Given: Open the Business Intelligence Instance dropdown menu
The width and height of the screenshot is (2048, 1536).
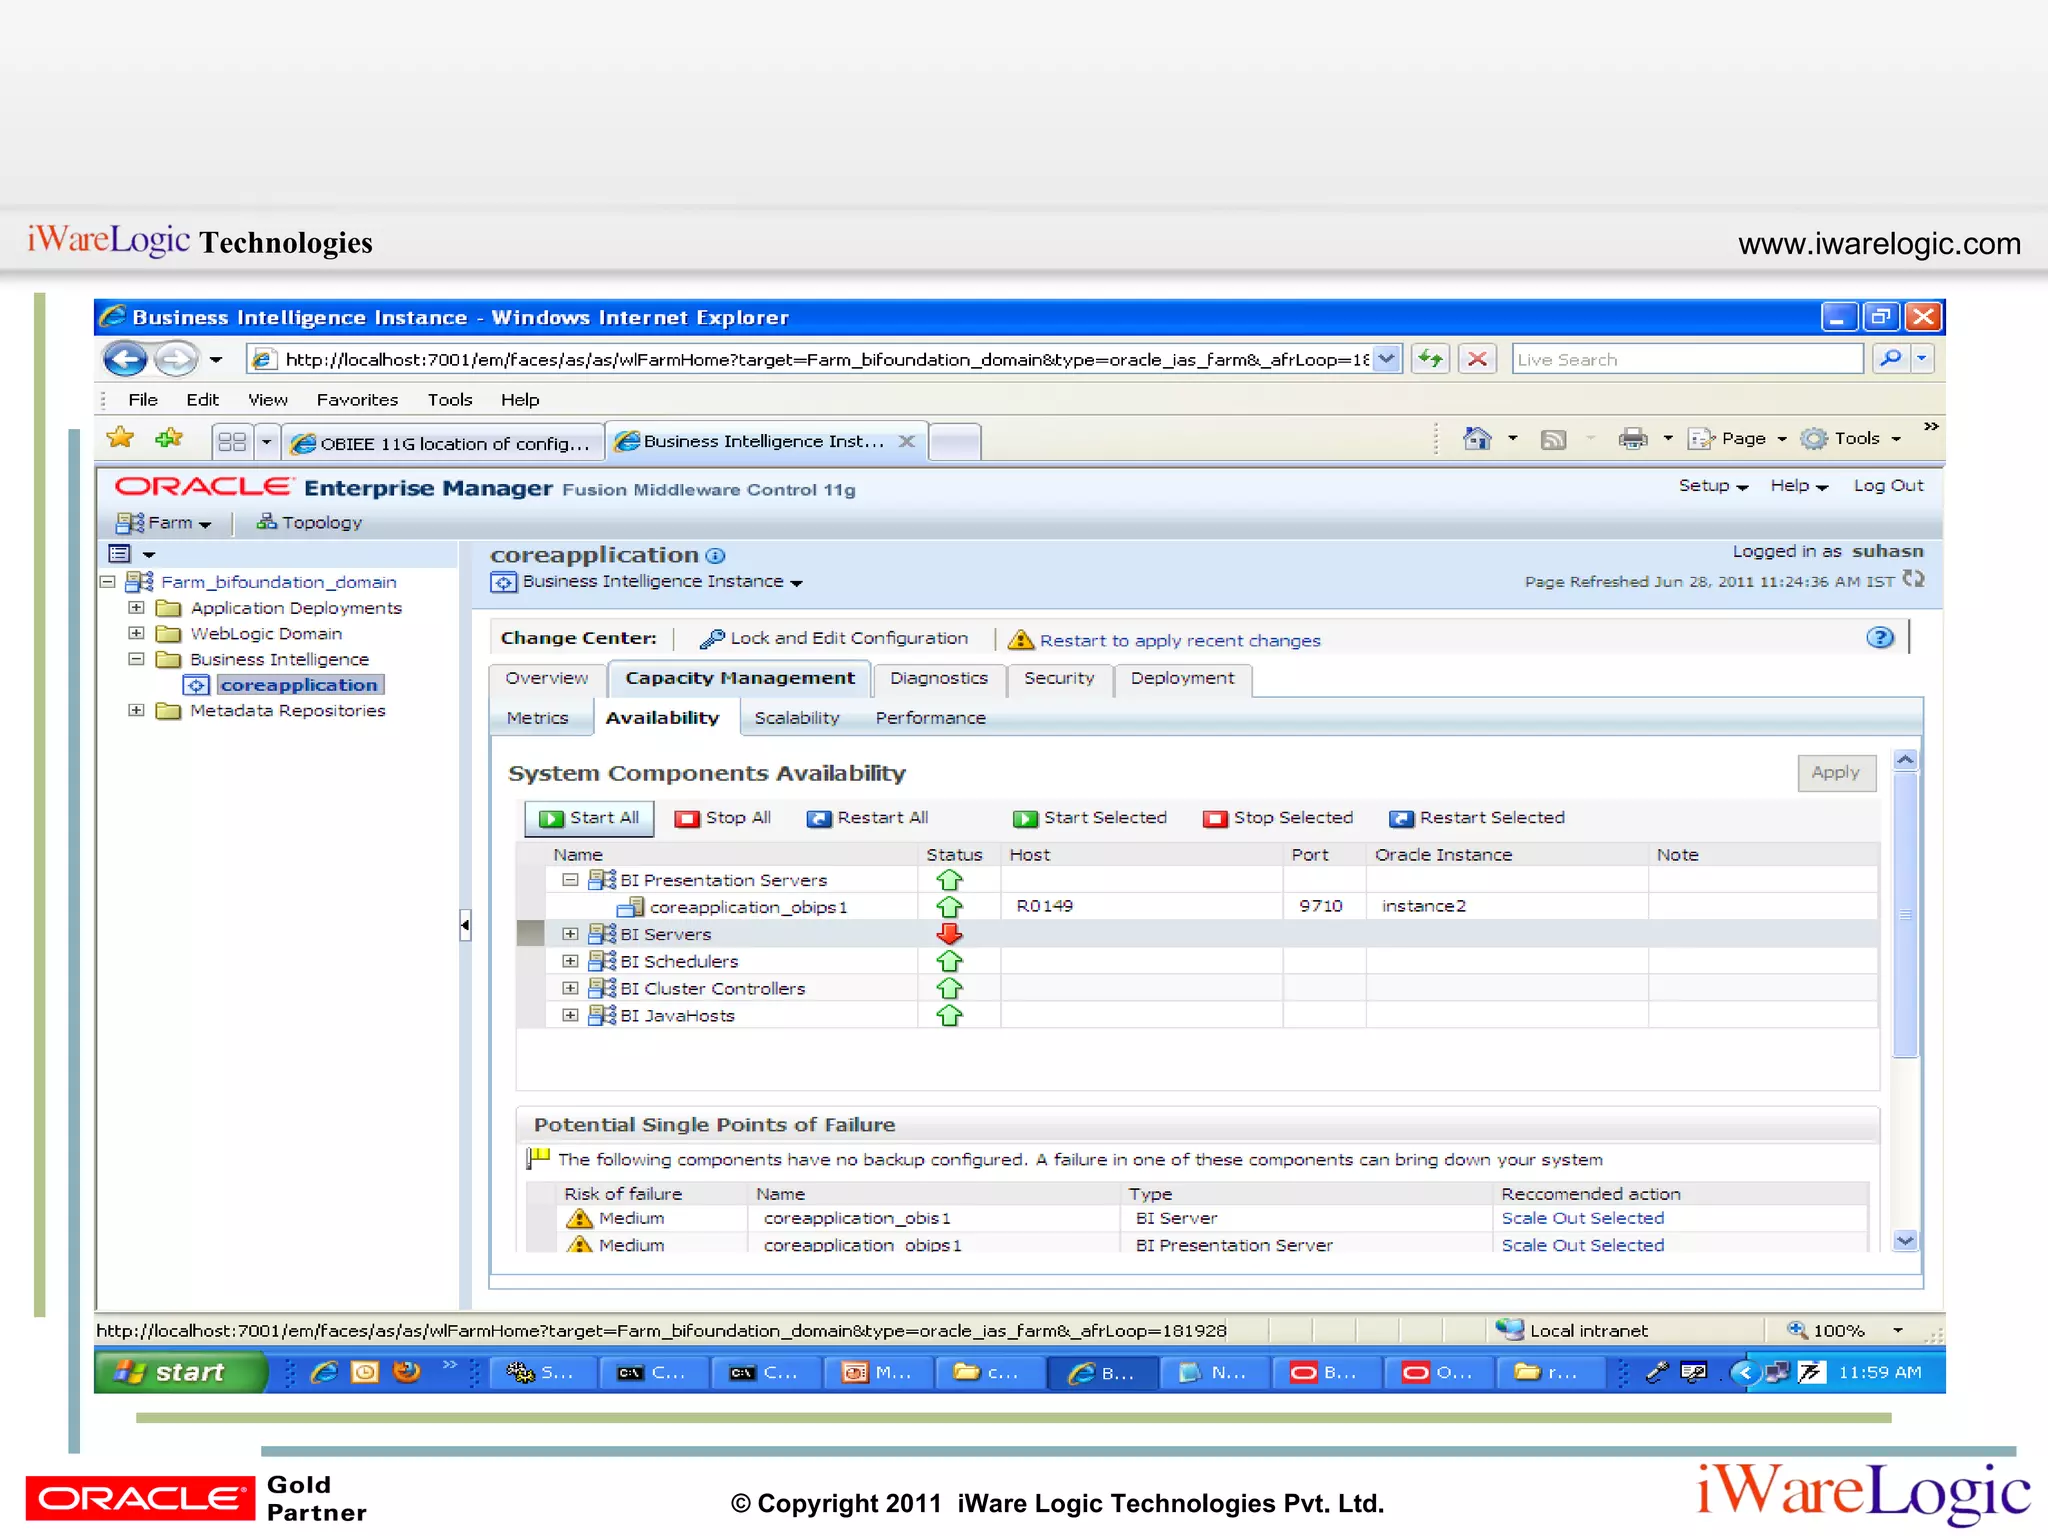Looking at the screenshot, I should coord(796,583).
